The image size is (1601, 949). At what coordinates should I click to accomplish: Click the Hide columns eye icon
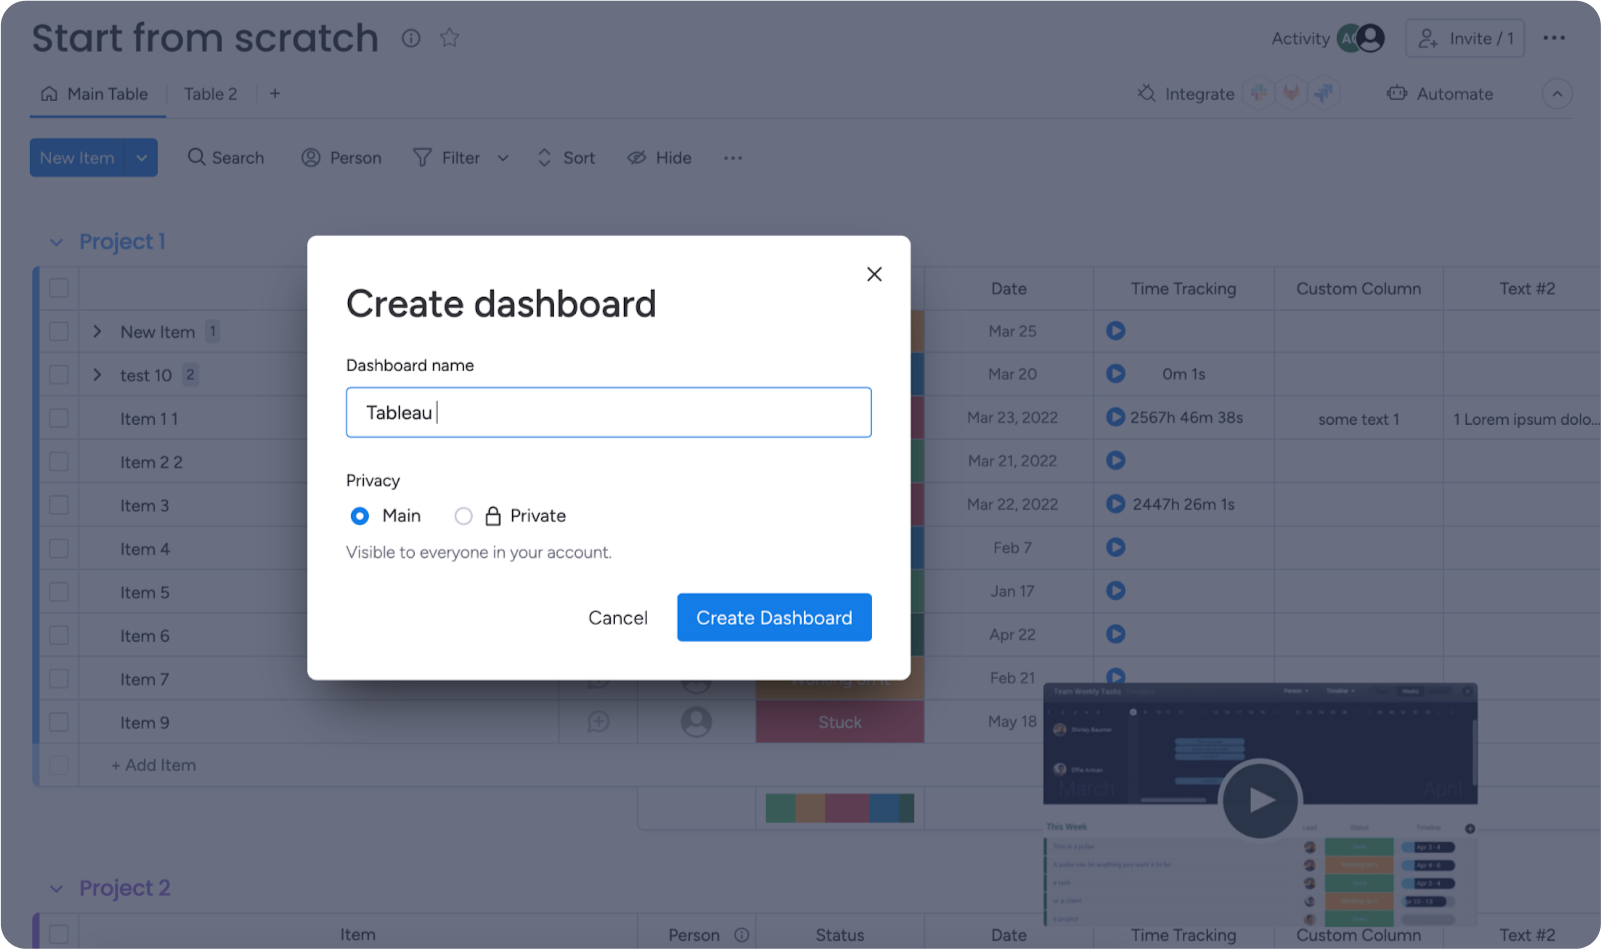[x=637, y=157]
